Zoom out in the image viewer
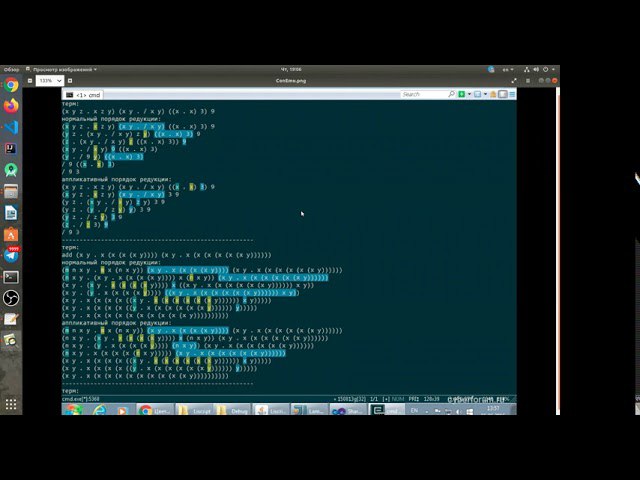 (x=30, y=81)
